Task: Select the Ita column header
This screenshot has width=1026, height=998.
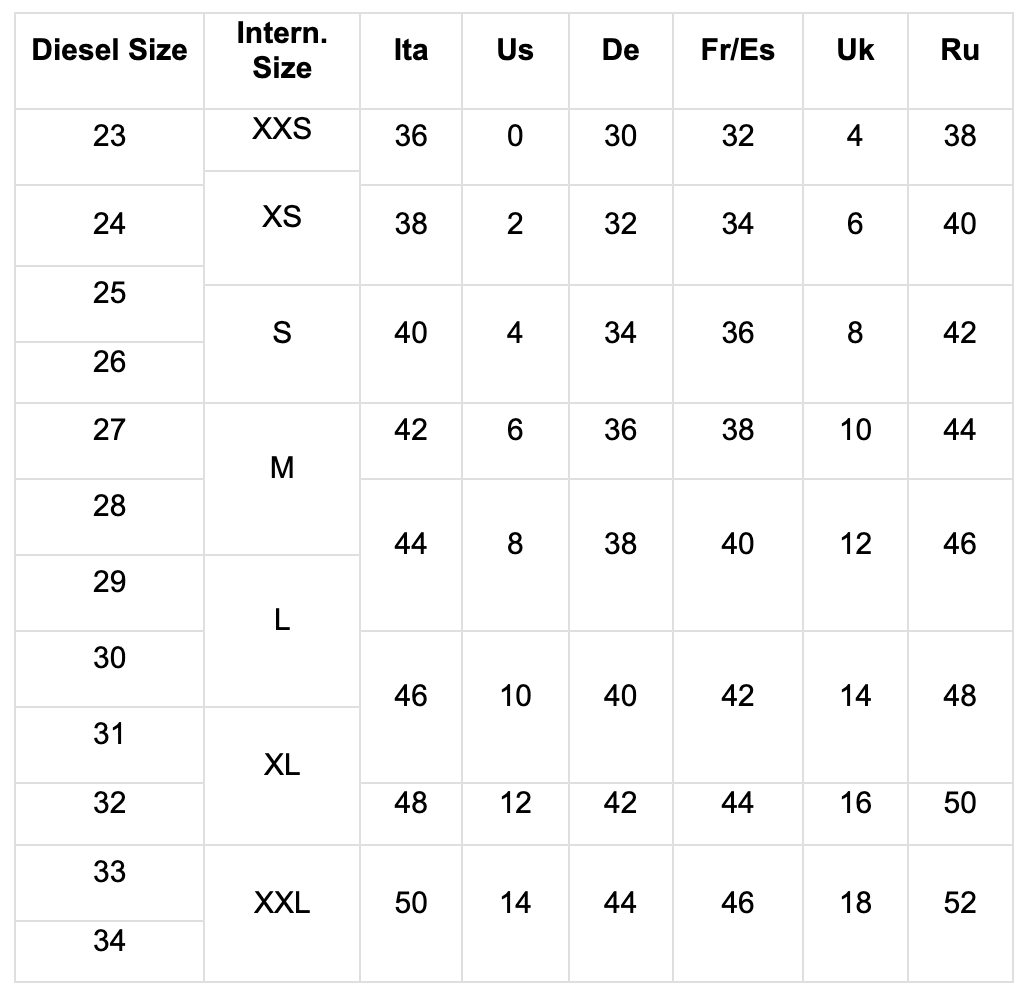Action: [x=411, y=50]
